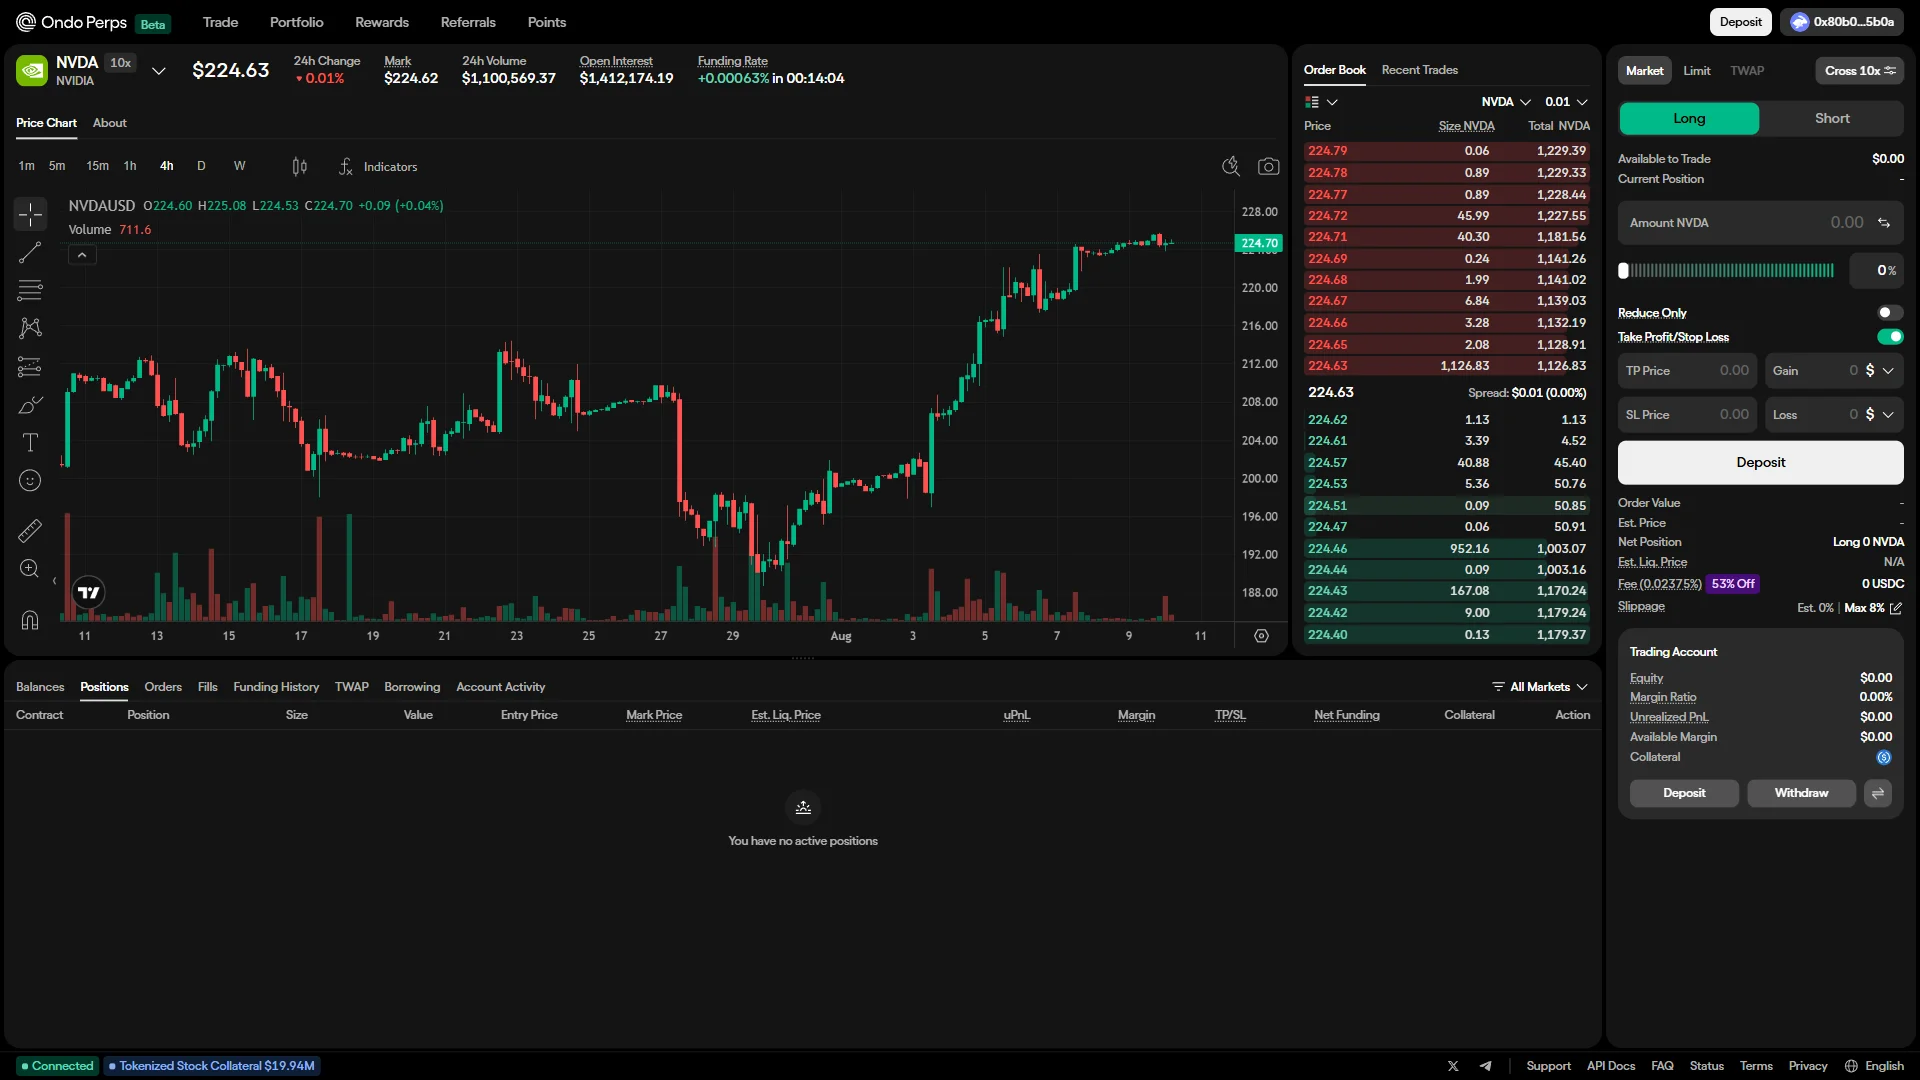
Task: Click the TradingView logo on chart
Action: [x=89, y=593]
